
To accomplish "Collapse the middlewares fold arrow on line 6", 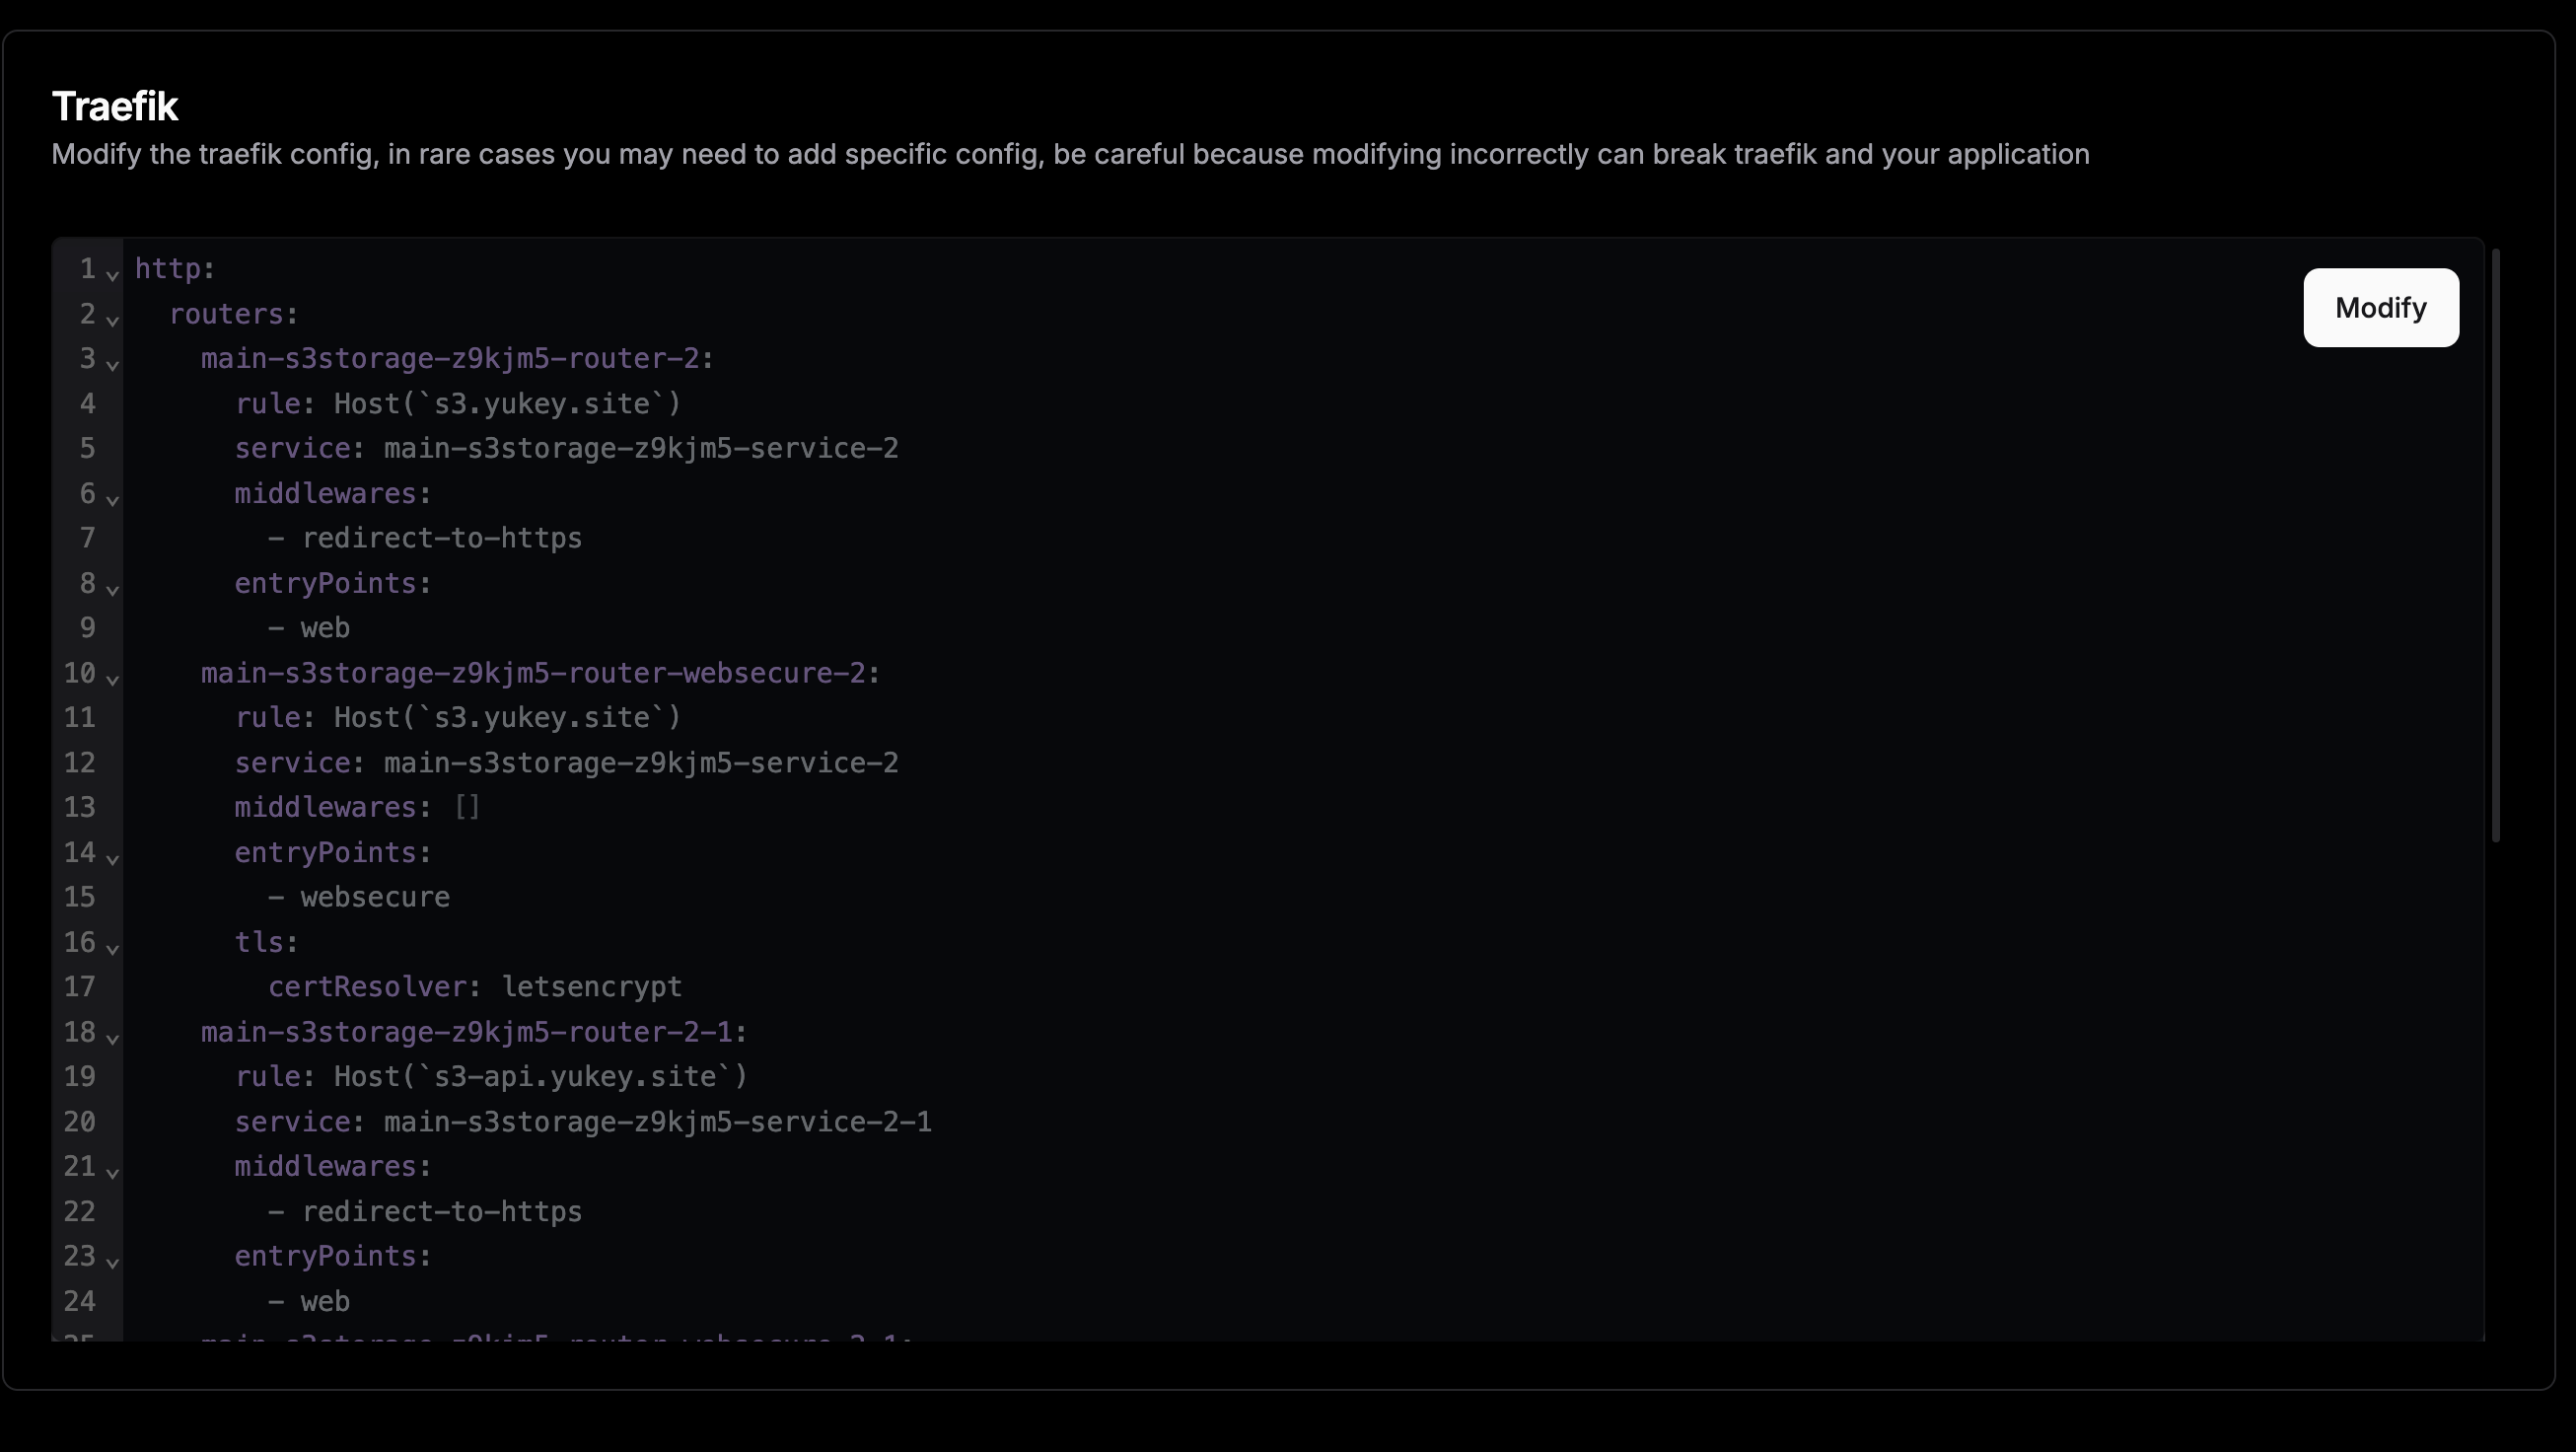I will point(113,499).
